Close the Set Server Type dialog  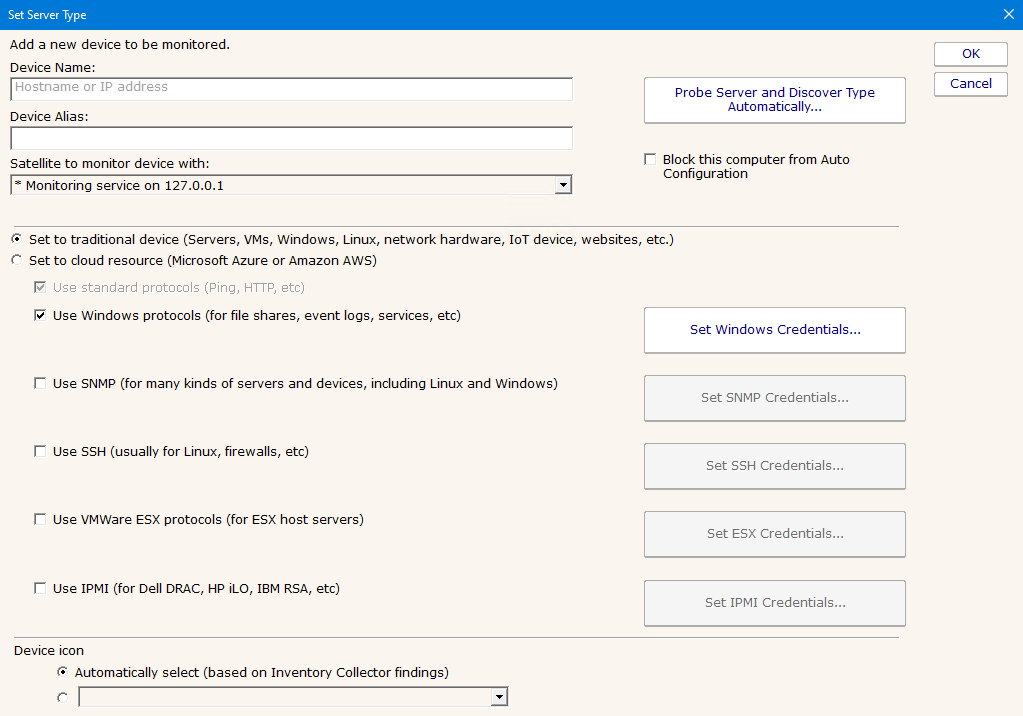[1008, 15]
